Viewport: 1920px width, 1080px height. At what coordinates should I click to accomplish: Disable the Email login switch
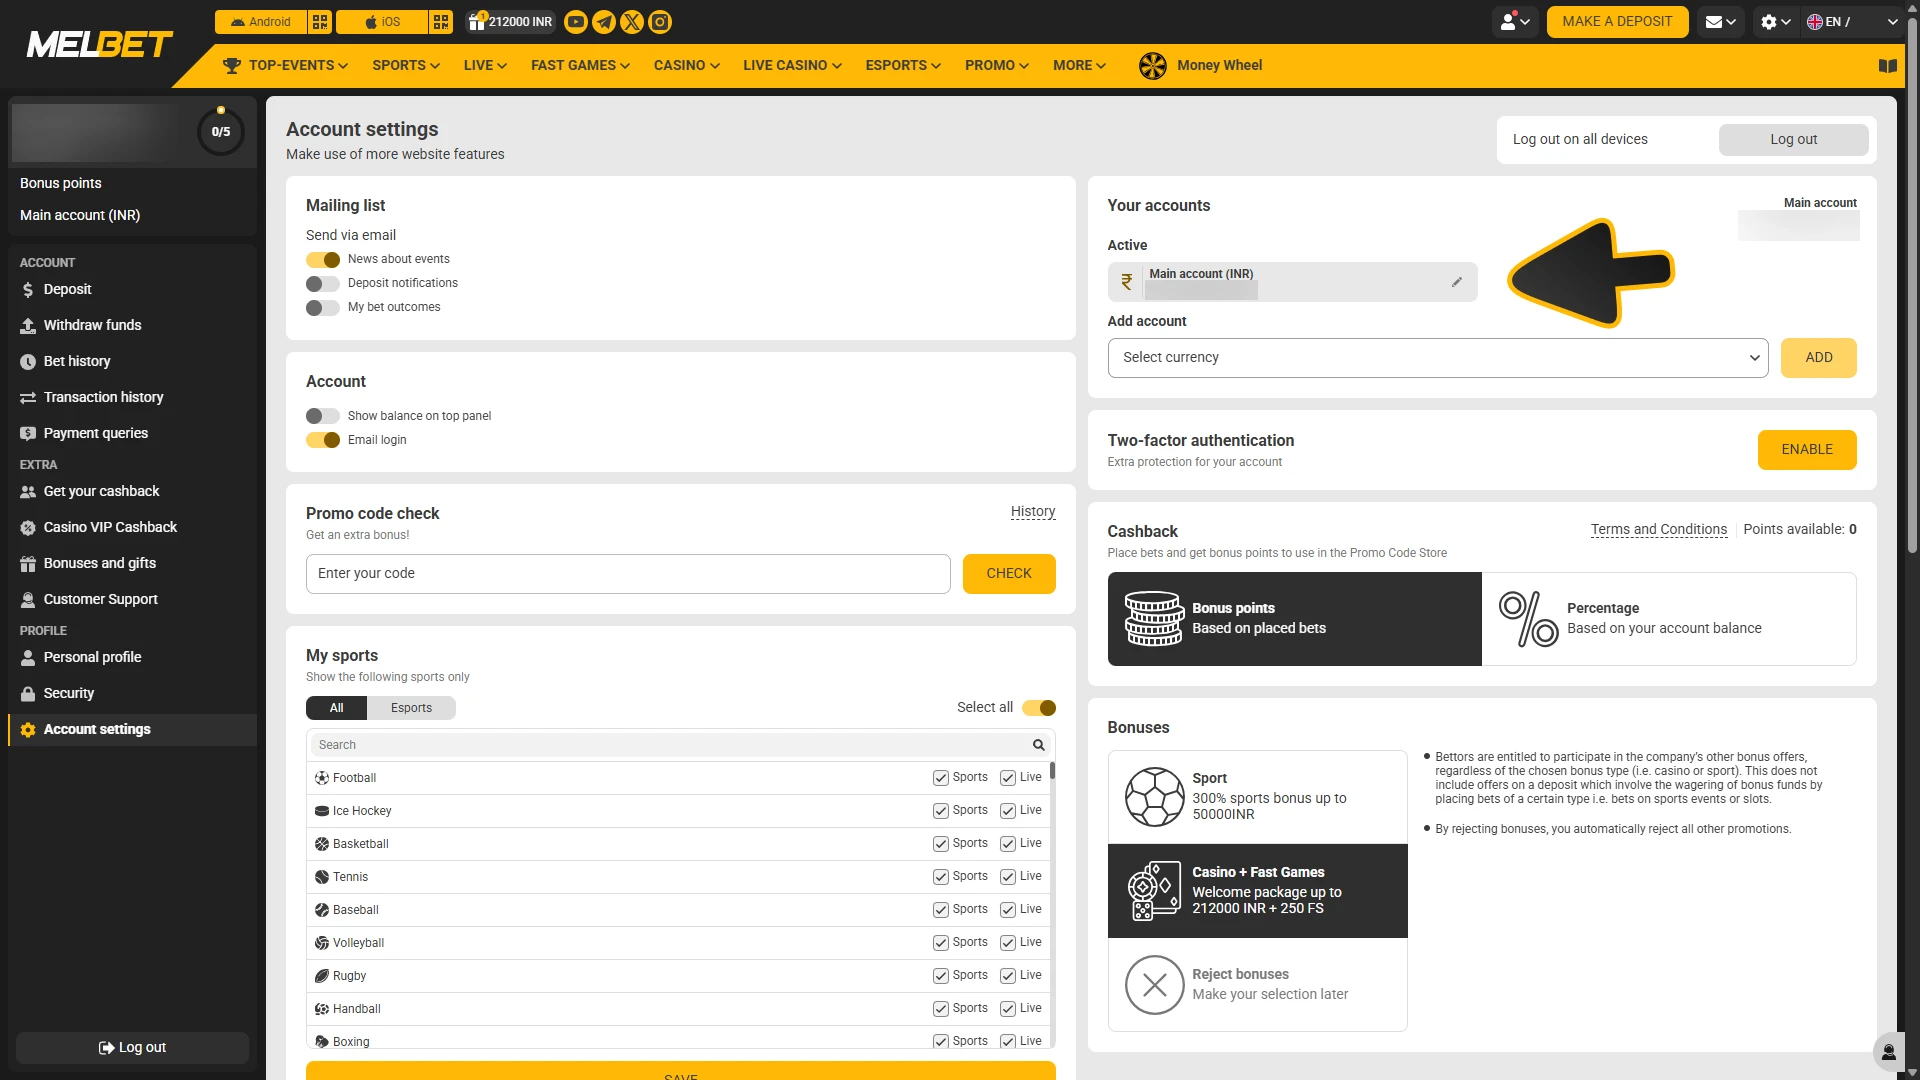323,440
